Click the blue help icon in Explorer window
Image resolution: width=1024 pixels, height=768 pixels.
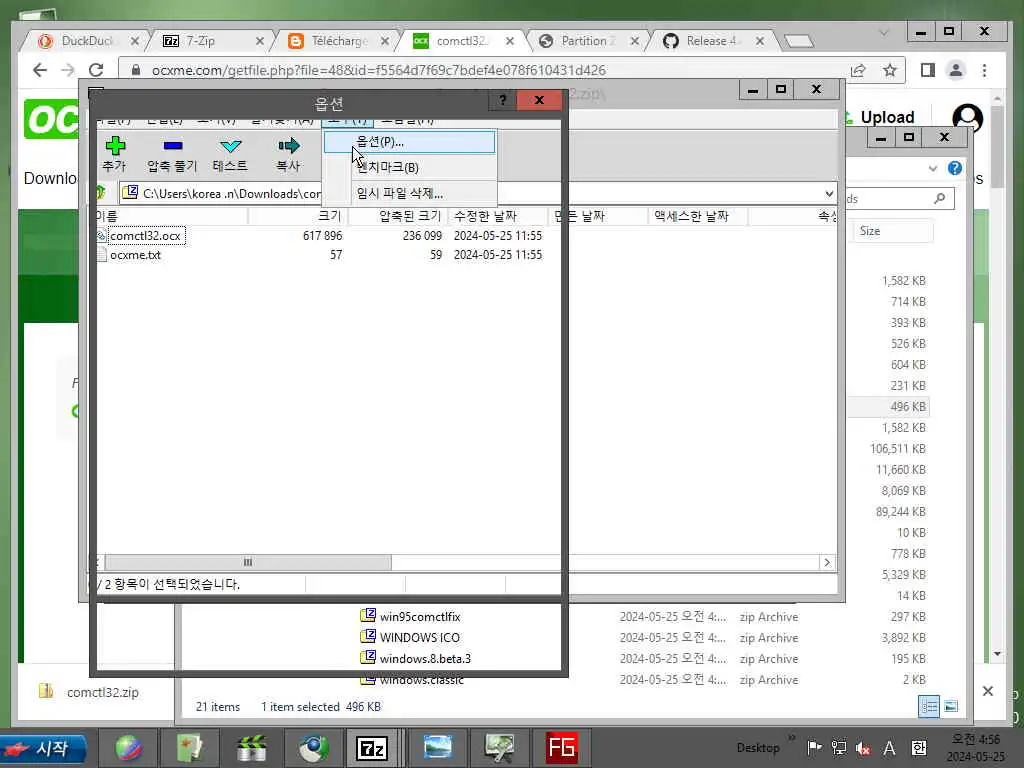(955, 168)
